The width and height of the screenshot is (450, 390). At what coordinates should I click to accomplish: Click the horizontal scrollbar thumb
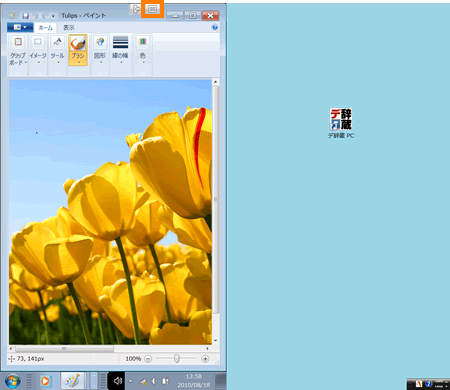point(64,349)
